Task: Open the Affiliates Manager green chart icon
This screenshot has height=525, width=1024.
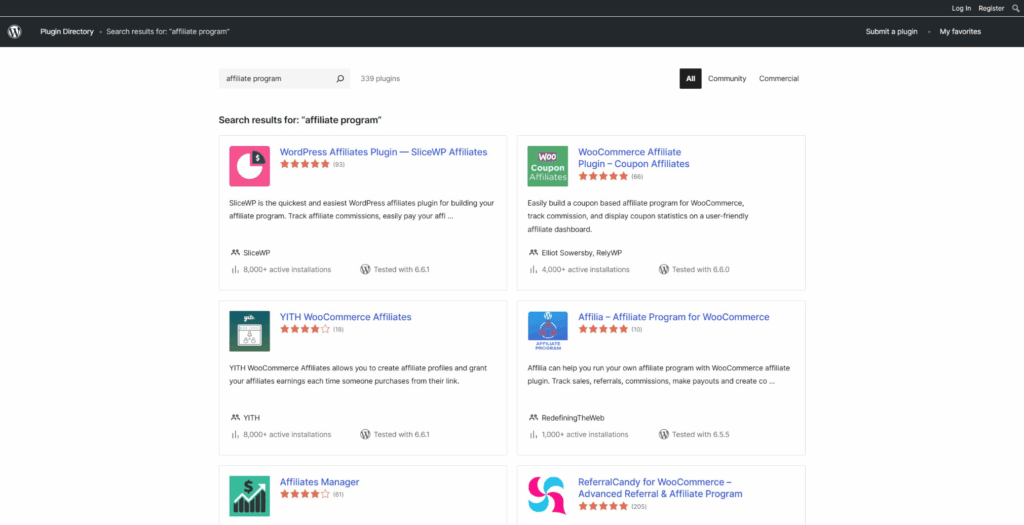Action: (249, 495)
